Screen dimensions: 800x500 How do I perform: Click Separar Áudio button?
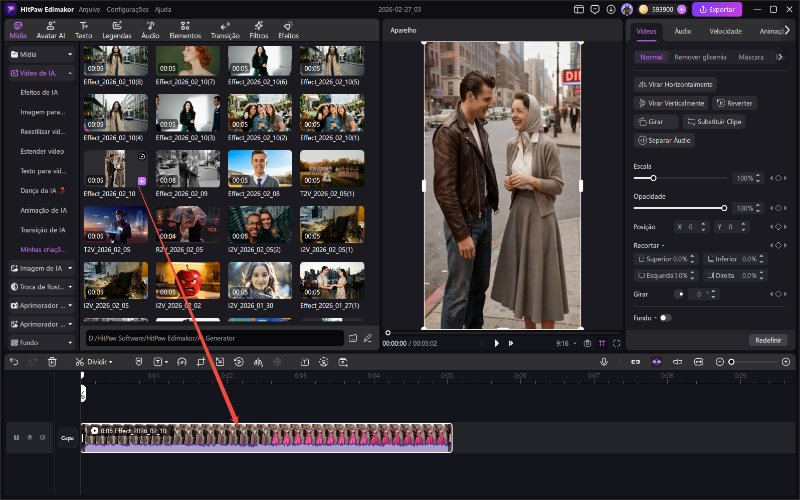[664, 140]
